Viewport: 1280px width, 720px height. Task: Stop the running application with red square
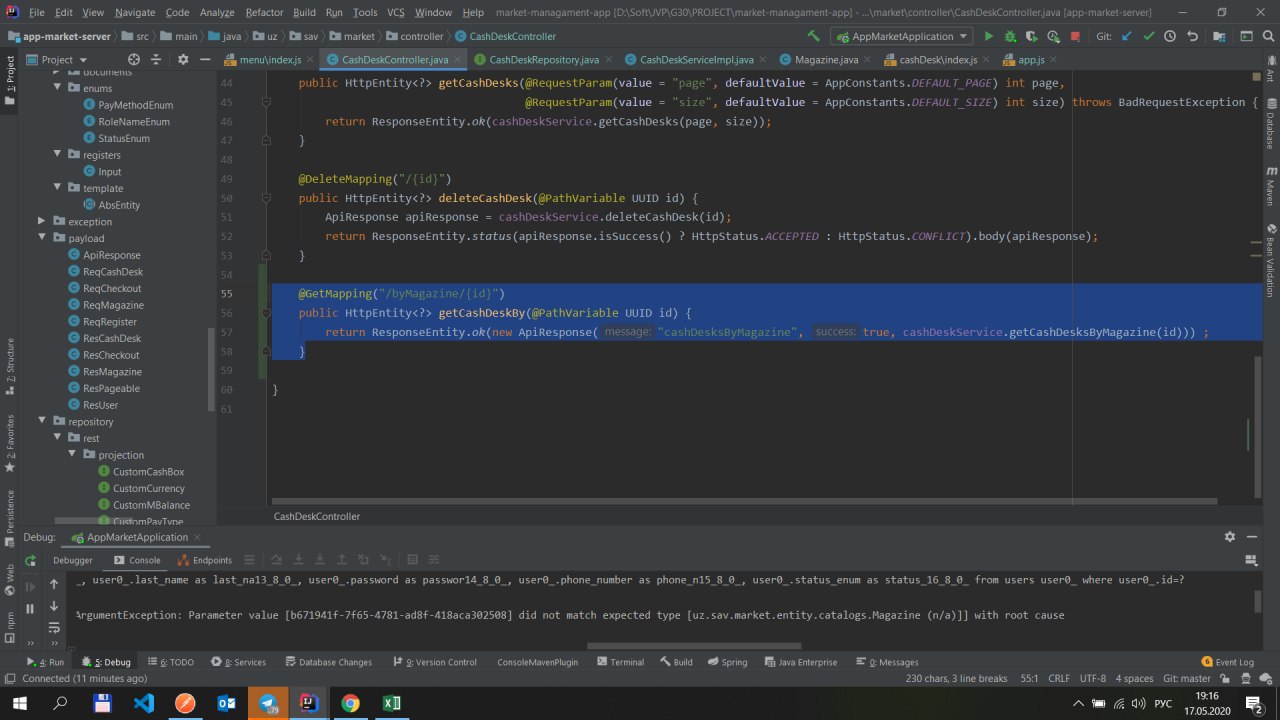(x=1076, y=36)
